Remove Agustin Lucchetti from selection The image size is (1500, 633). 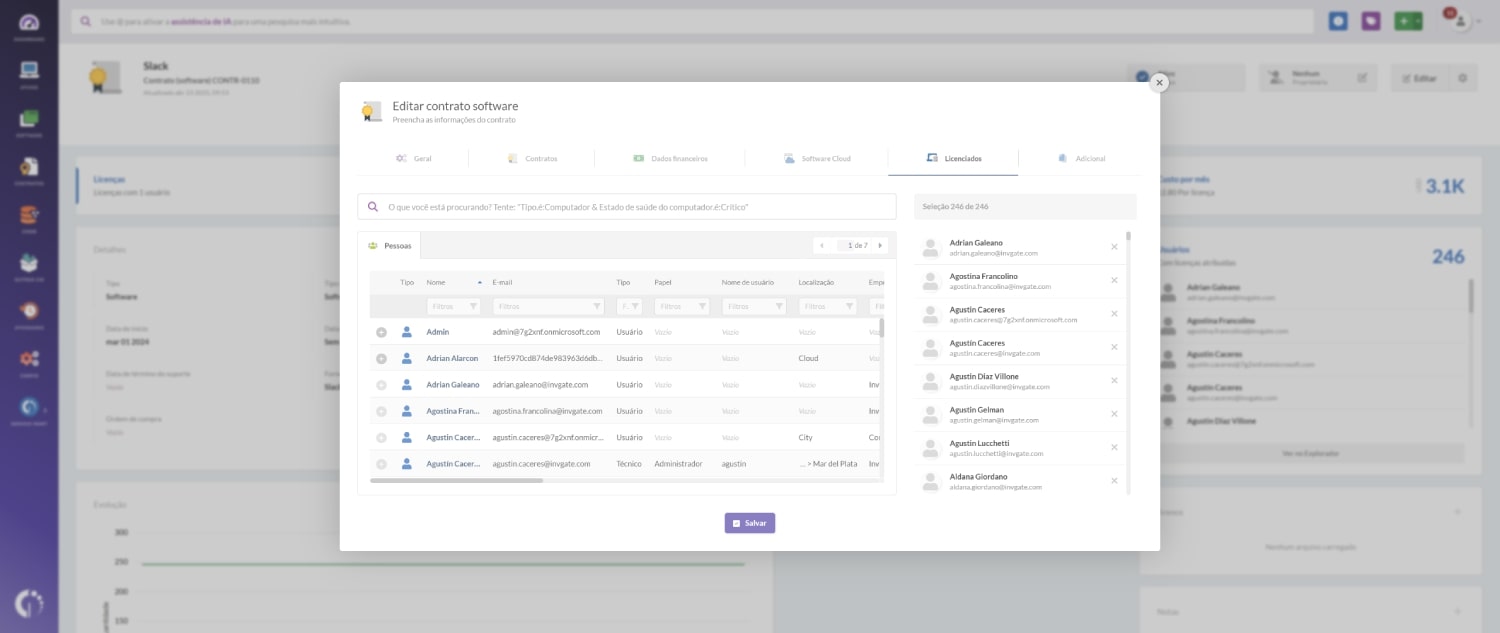(x=1114, y=447)
